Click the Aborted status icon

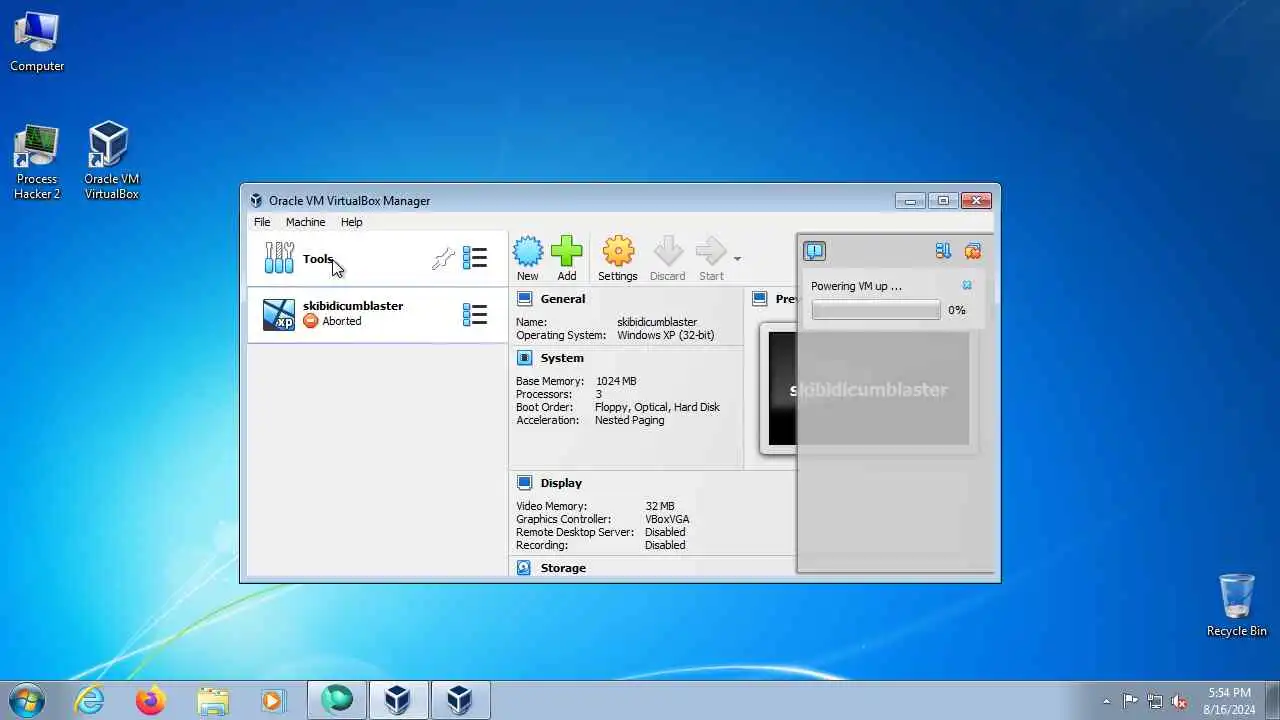tap(310, 321)
